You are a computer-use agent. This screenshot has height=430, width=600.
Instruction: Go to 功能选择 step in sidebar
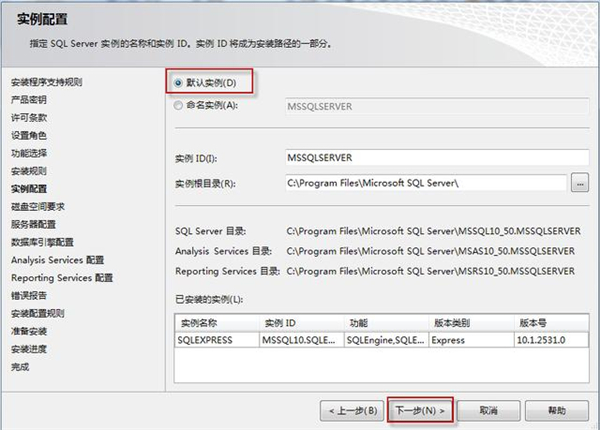(29, 153)
